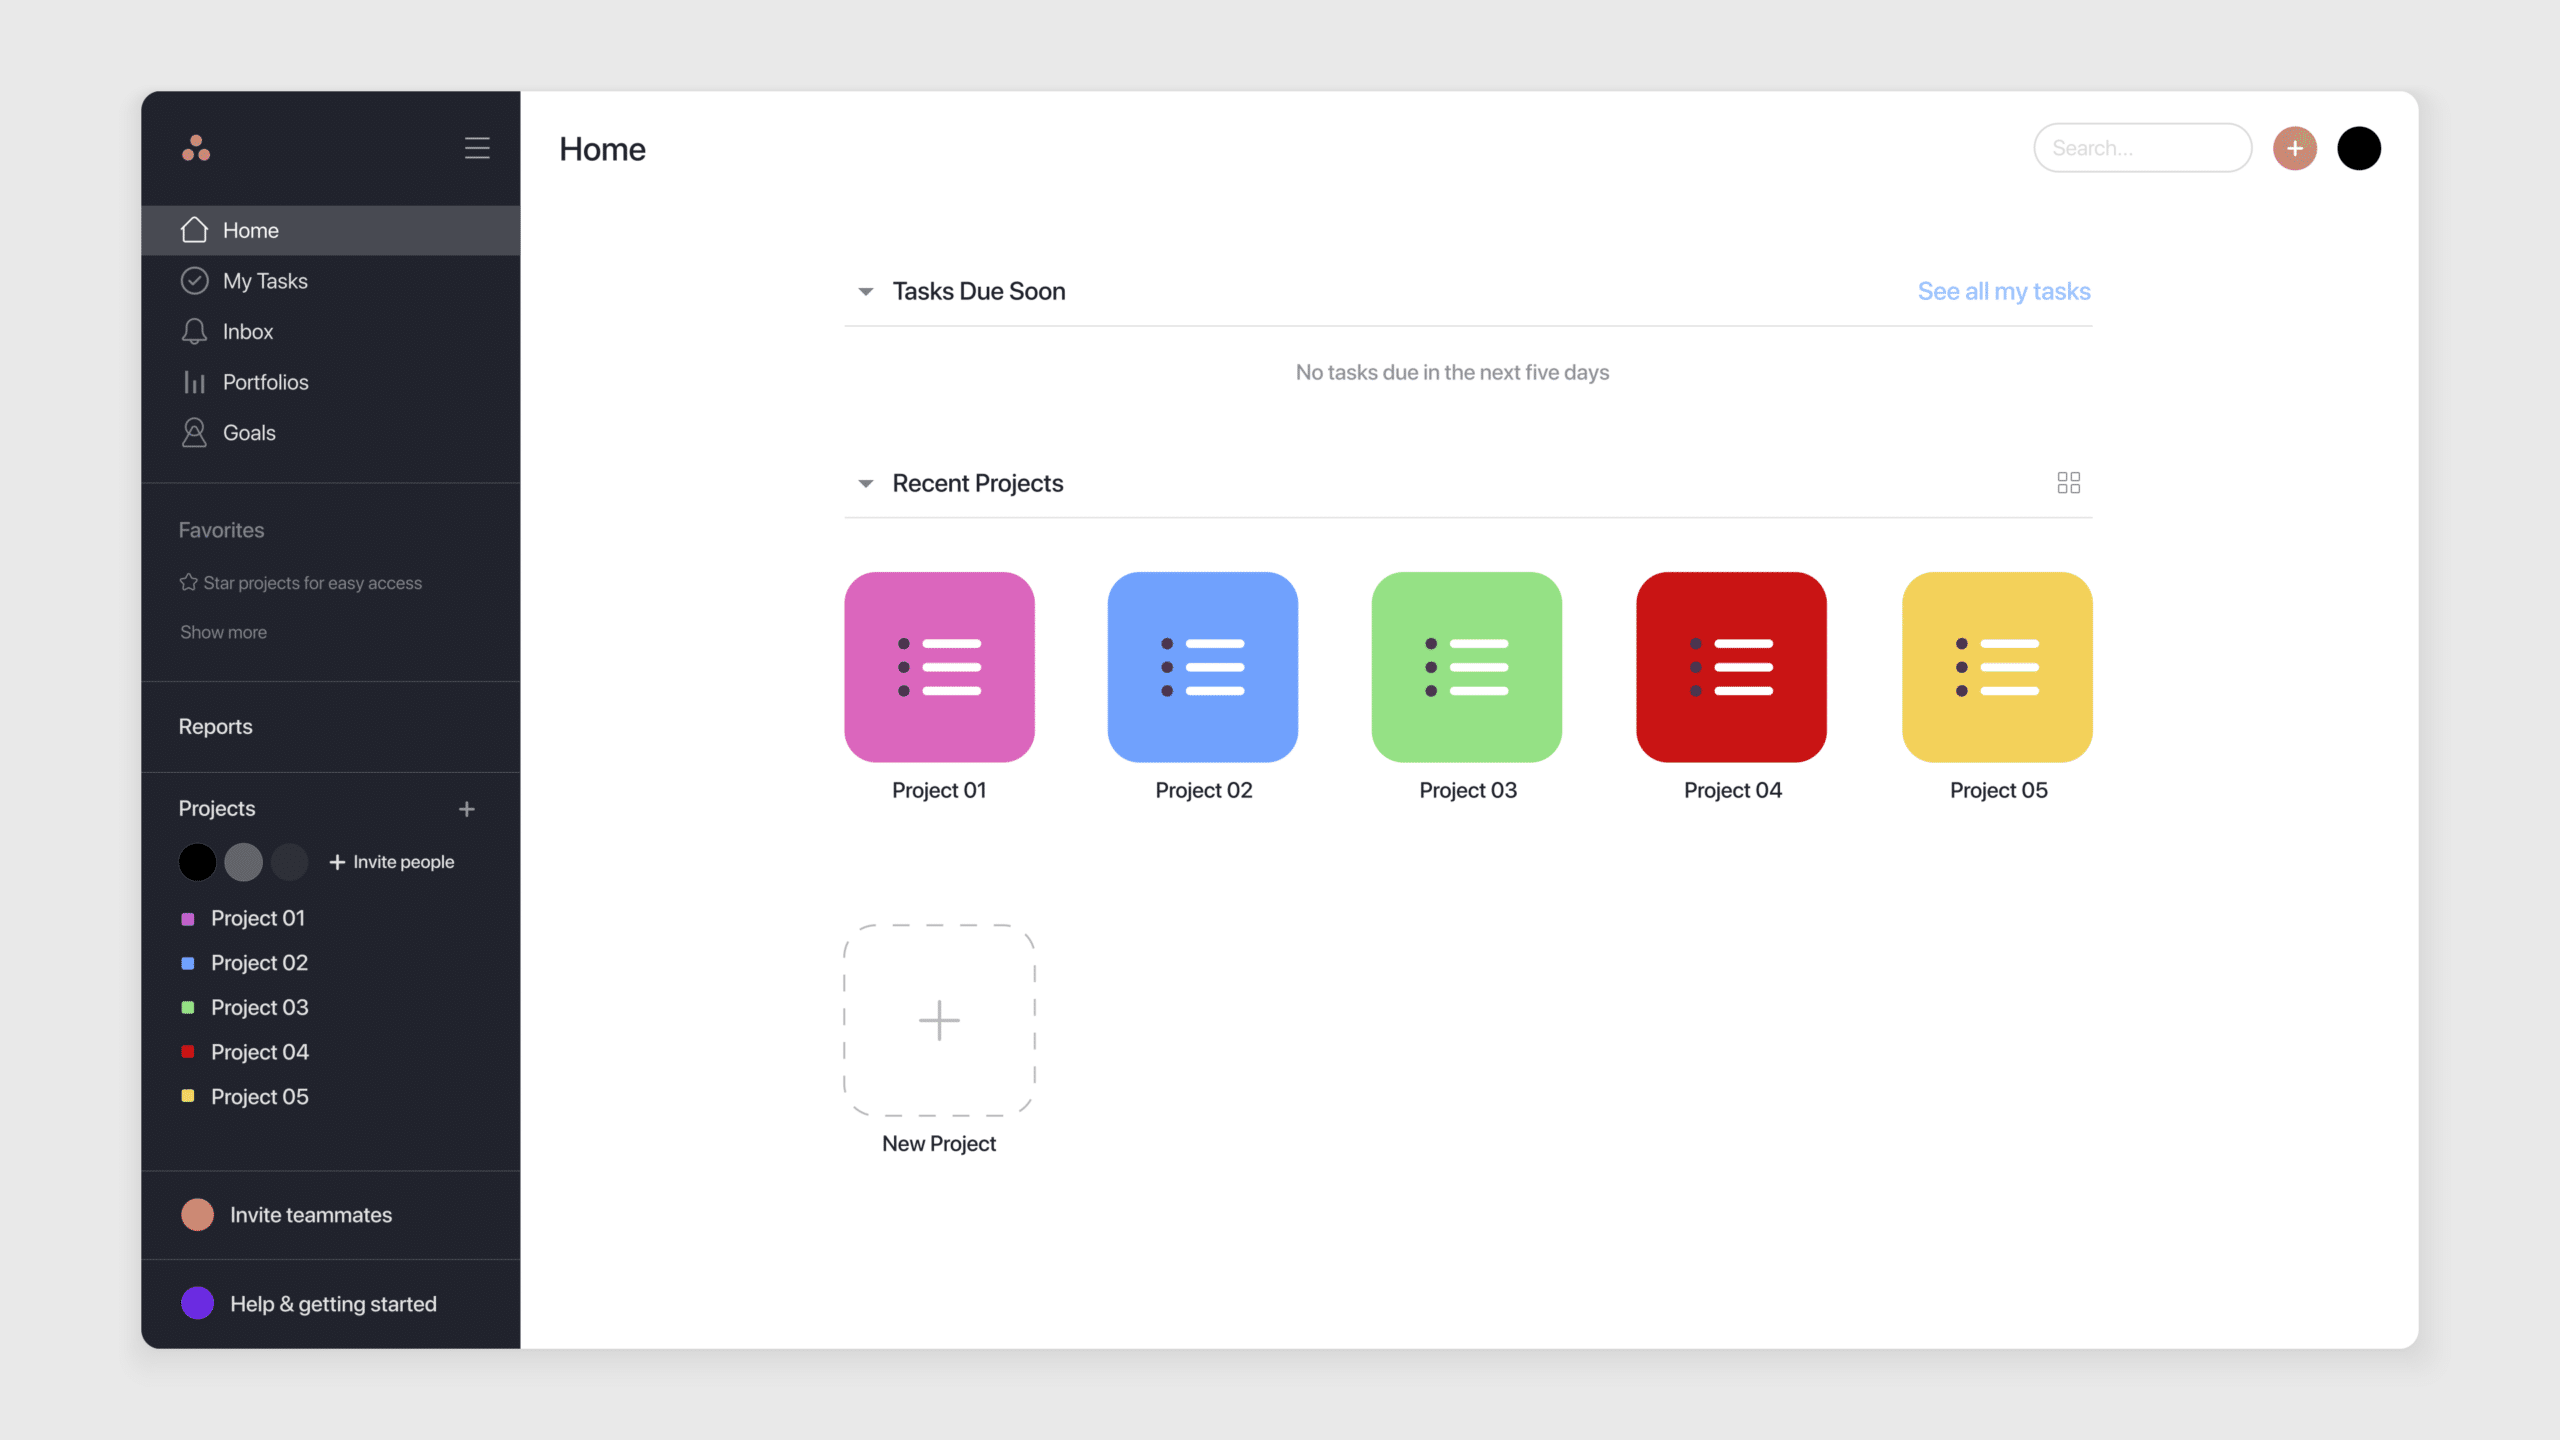2560x1440 pixels.
Task: Click the Invite teammates button
Action: pos(309,1213)
